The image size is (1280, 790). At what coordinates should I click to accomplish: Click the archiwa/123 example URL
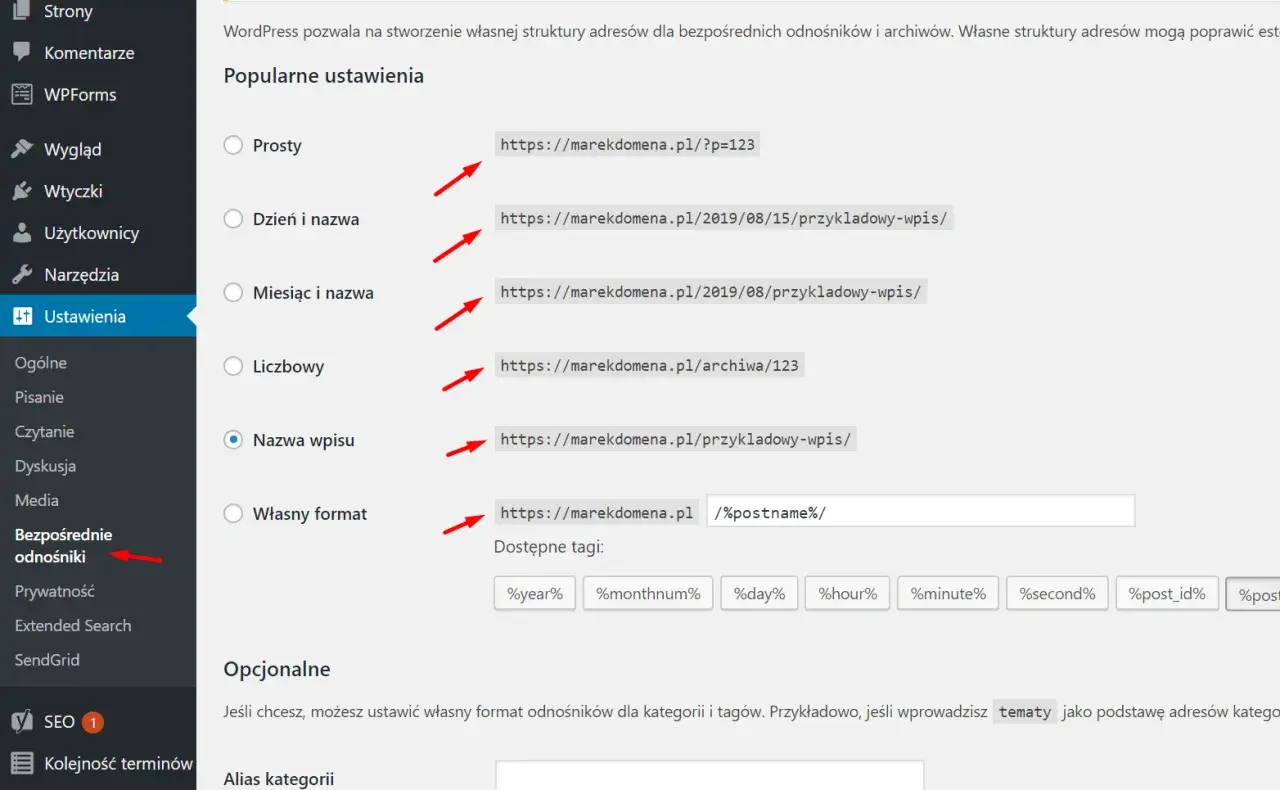pyautogui.click(x=650, y=366)
